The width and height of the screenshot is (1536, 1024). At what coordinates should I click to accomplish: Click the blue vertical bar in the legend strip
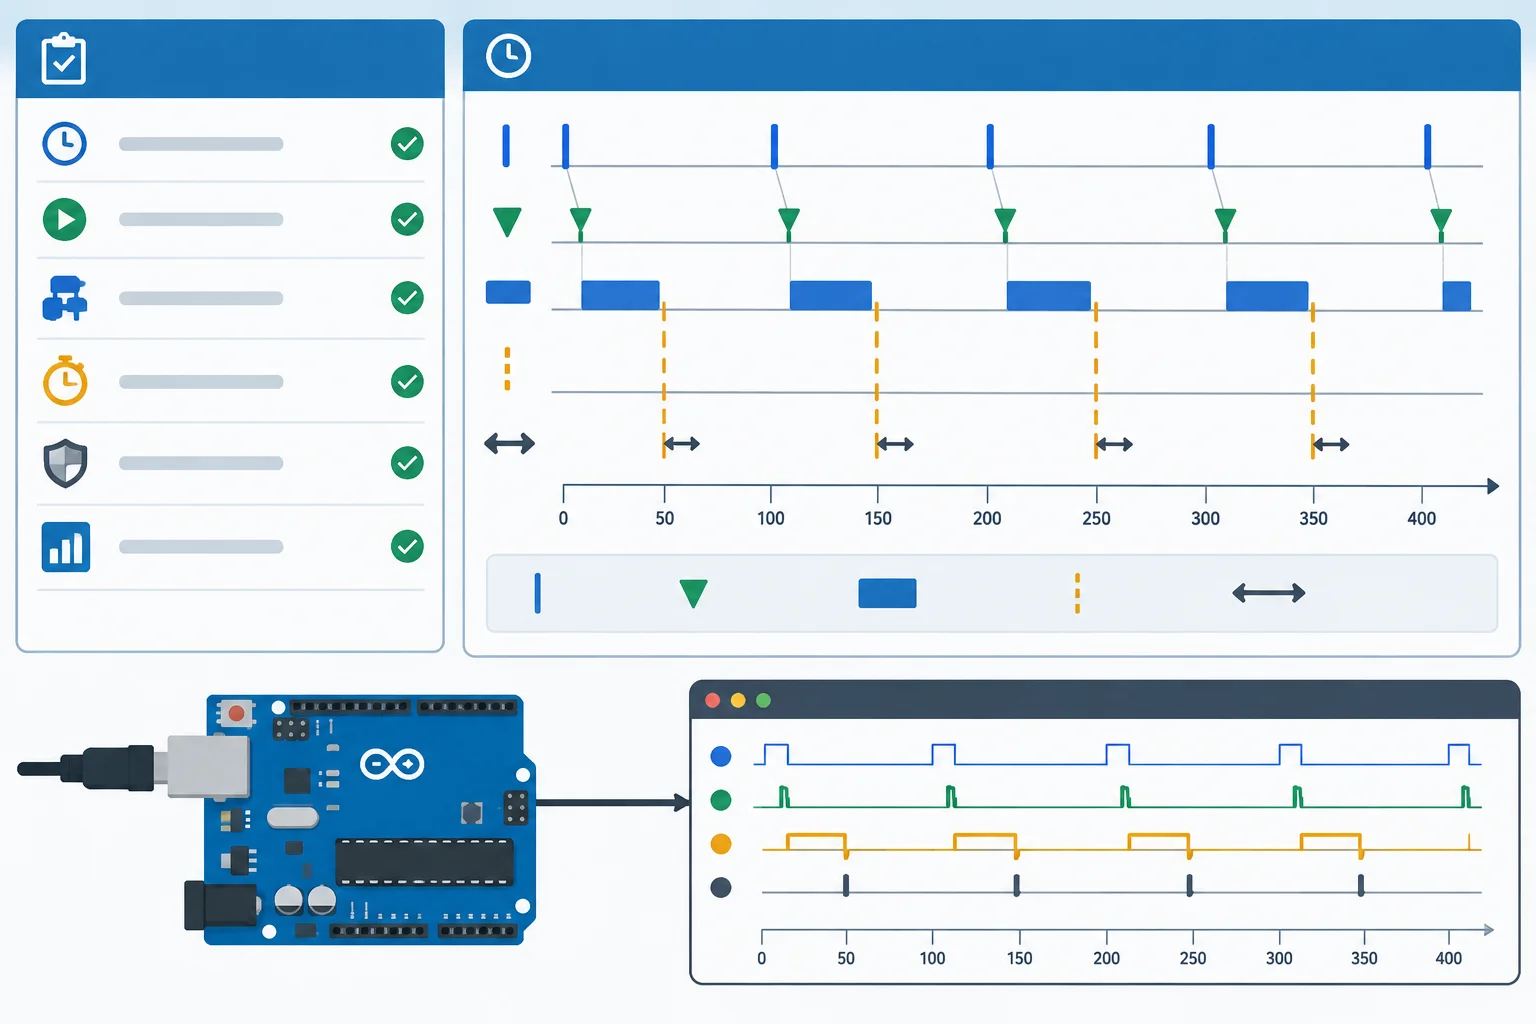point(538,593)
